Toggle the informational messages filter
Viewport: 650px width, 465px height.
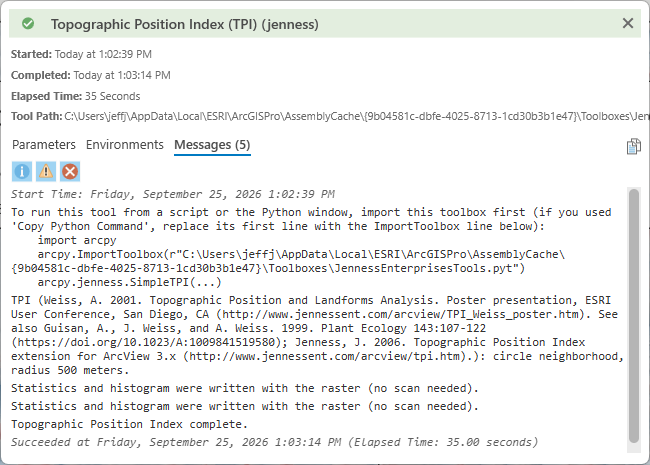point(22,171)
